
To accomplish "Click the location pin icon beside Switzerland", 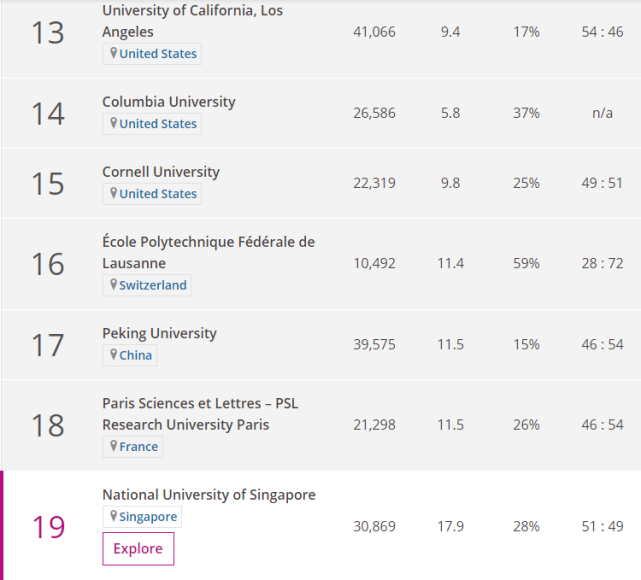I will click(114, 285).
